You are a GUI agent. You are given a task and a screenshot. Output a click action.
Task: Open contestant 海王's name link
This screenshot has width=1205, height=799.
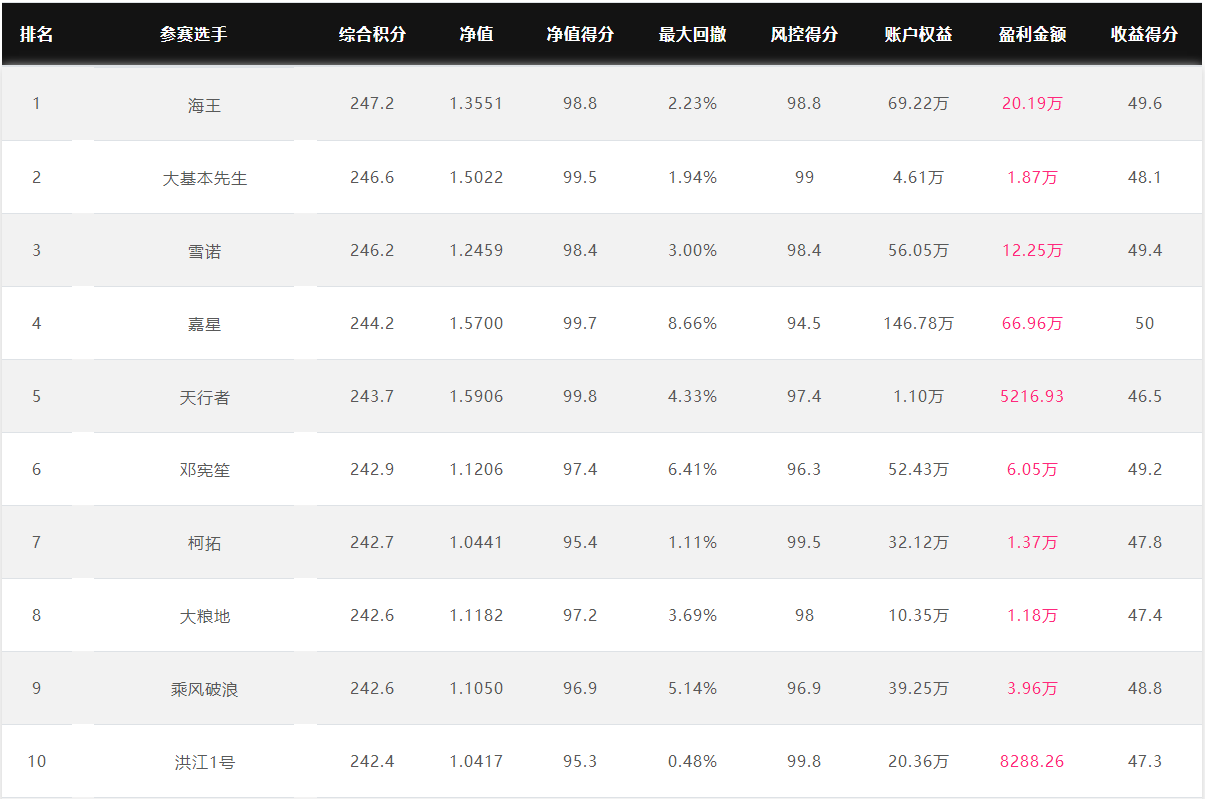click(204, 105)
